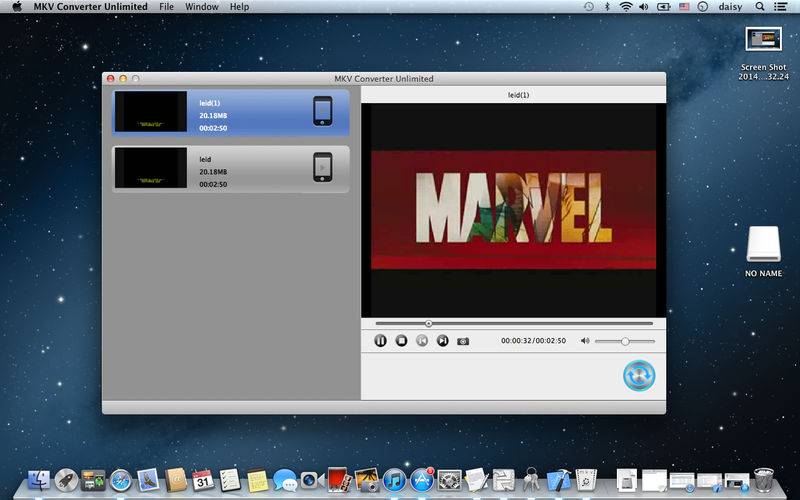
Task: Click the leid(1) file name in list
Action: 210,103
